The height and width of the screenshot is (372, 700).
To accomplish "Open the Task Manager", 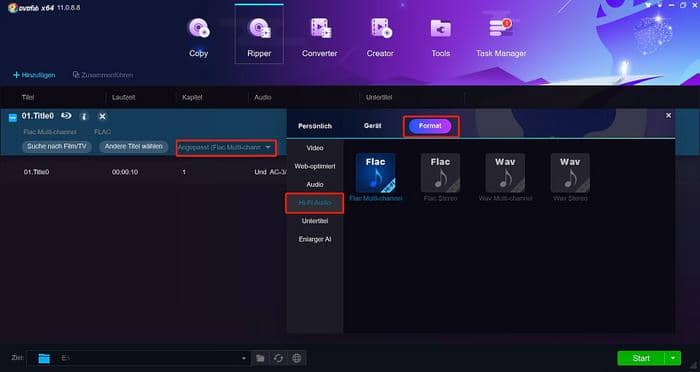I will [501, 38].
